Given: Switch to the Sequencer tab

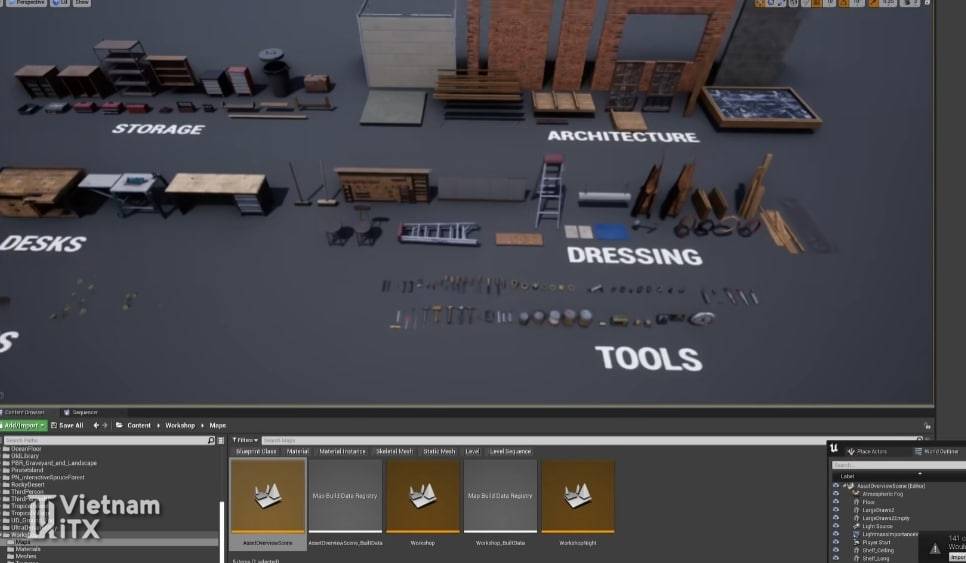Looking at the screenshot, I should tap(85, 411).
